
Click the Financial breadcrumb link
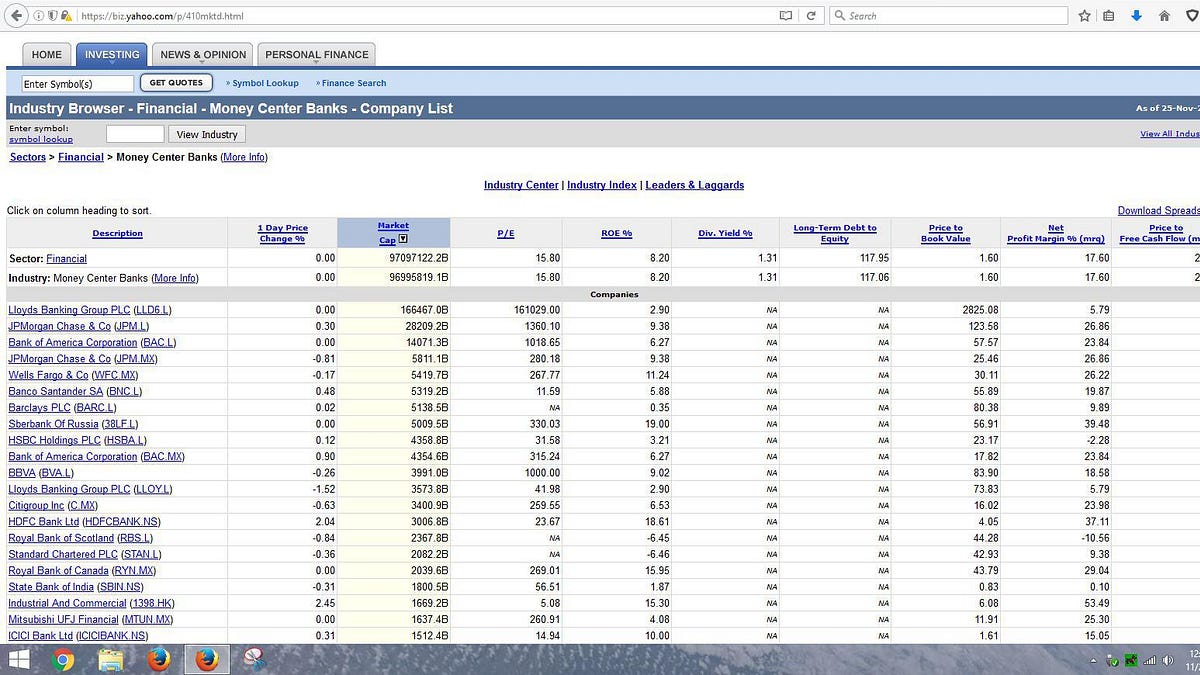pyautogui.click(x=81, y=157)
